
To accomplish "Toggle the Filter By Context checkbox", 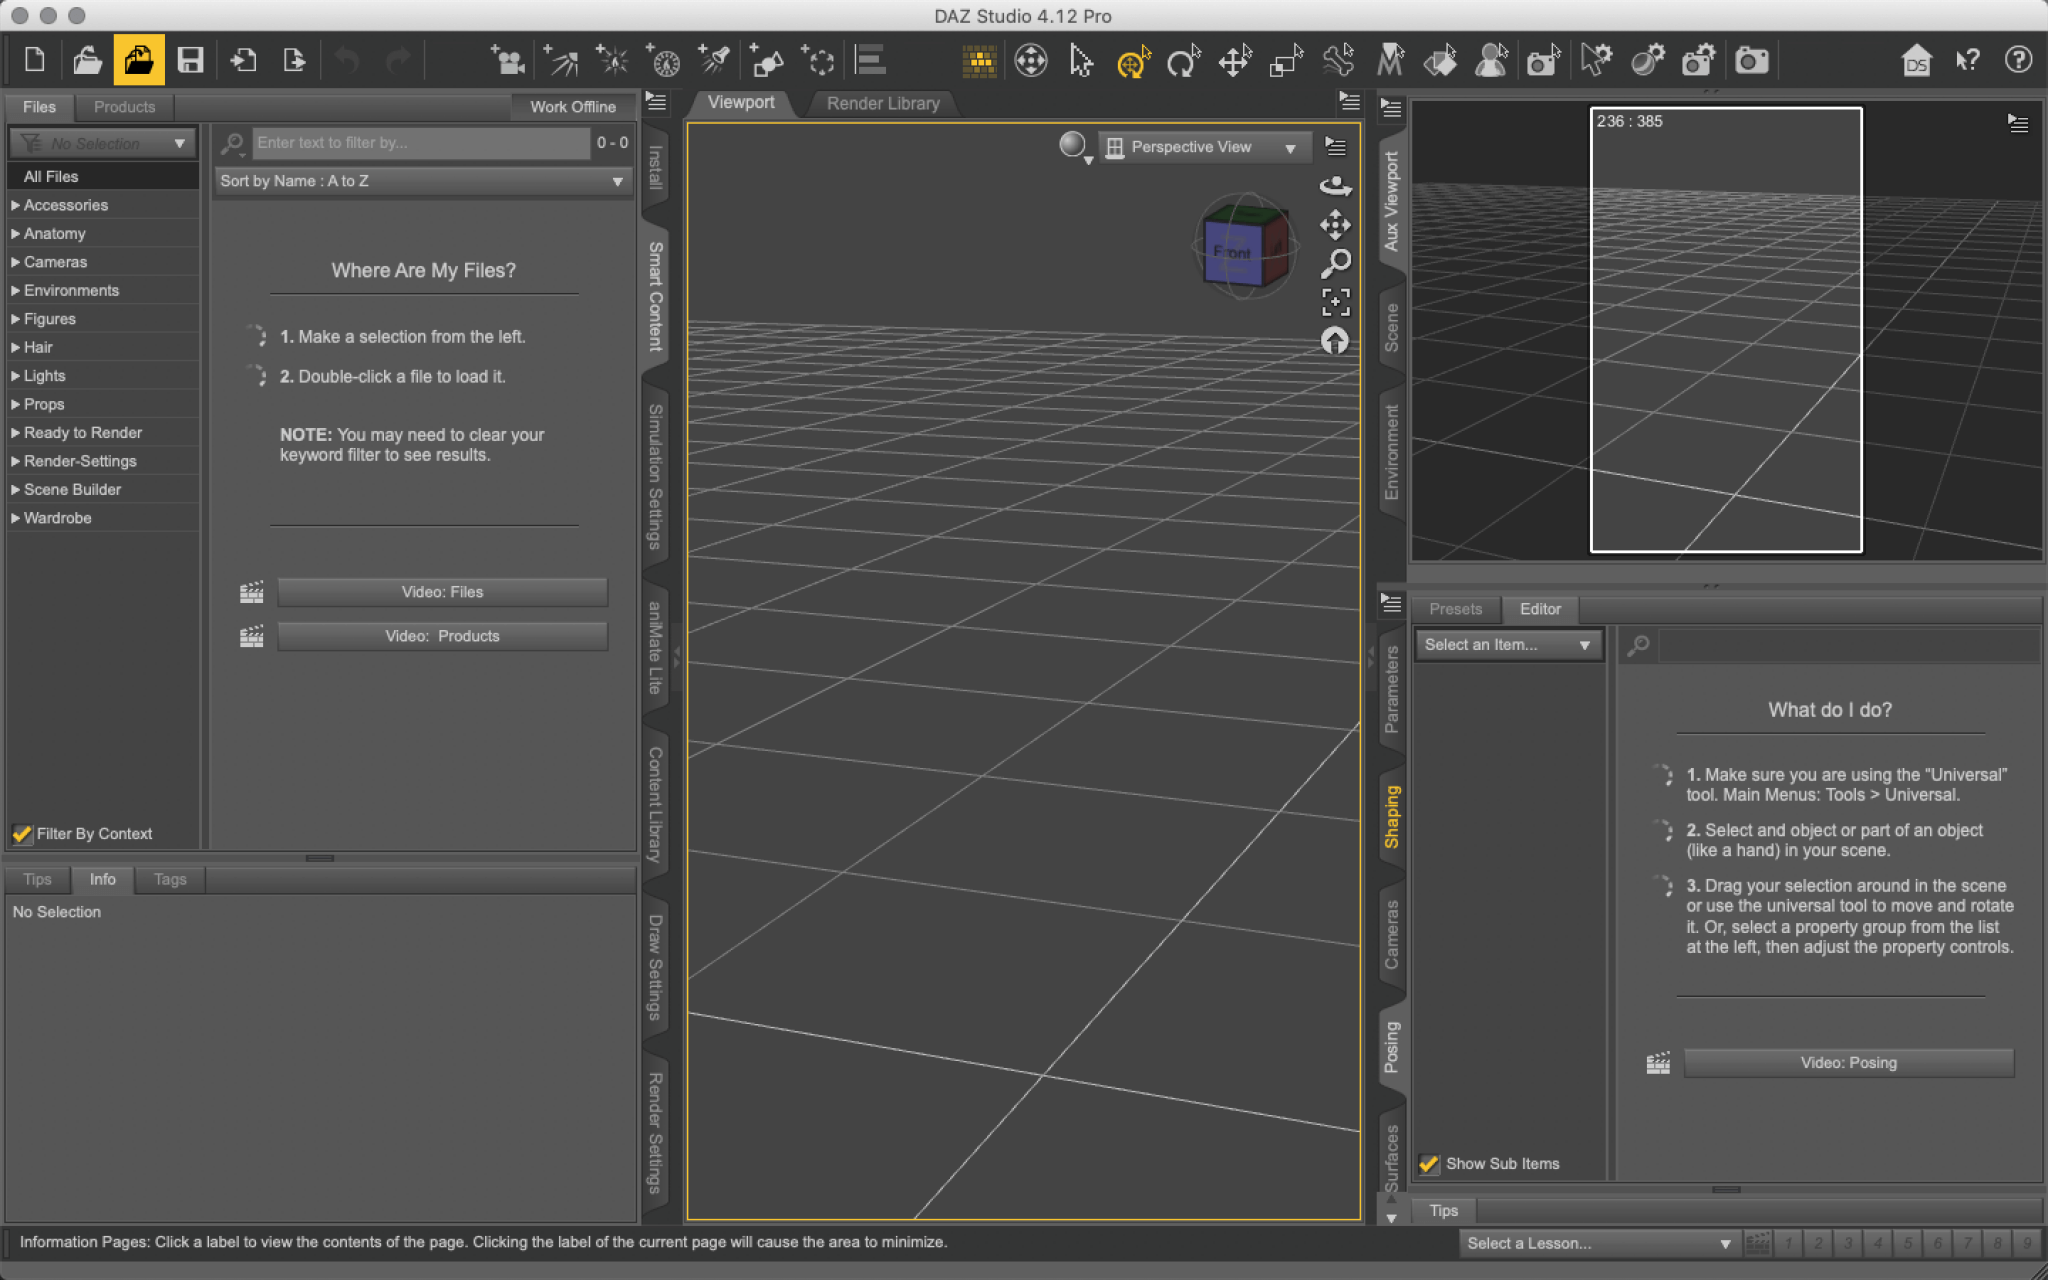I will [21, 833].
